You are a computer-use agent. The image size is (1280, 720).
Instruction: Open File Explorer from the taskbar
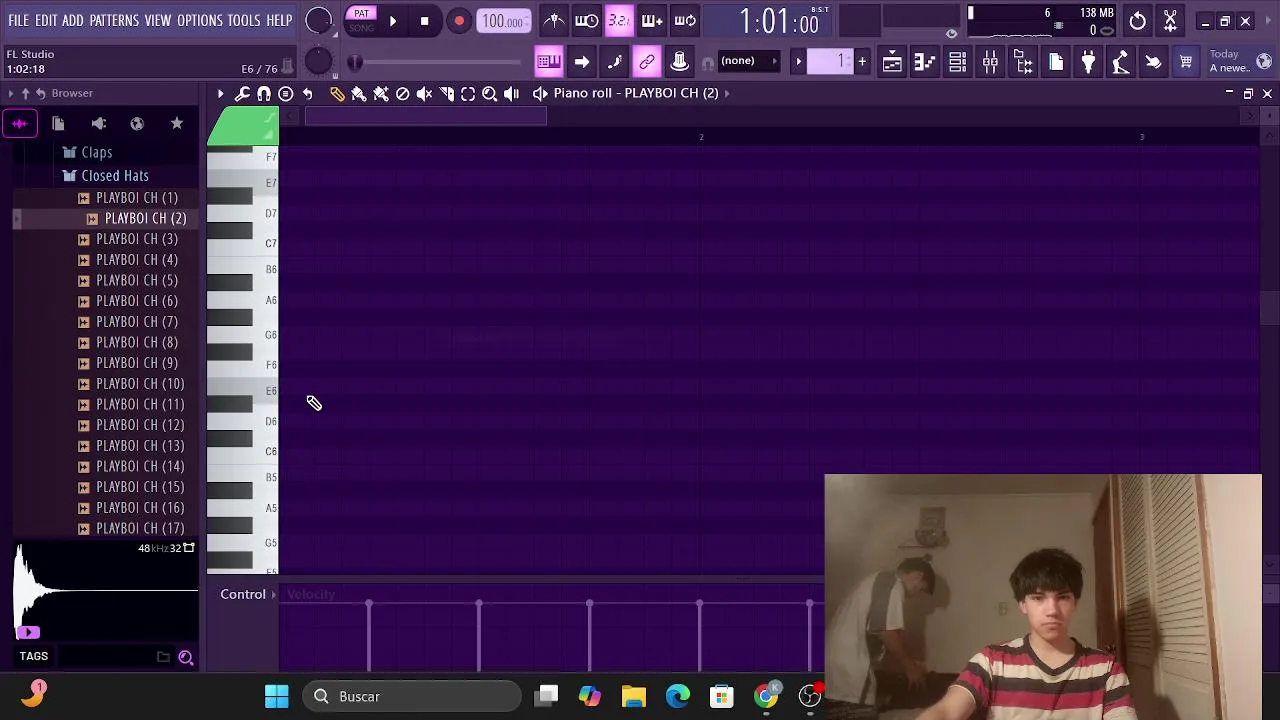(634, 696)
